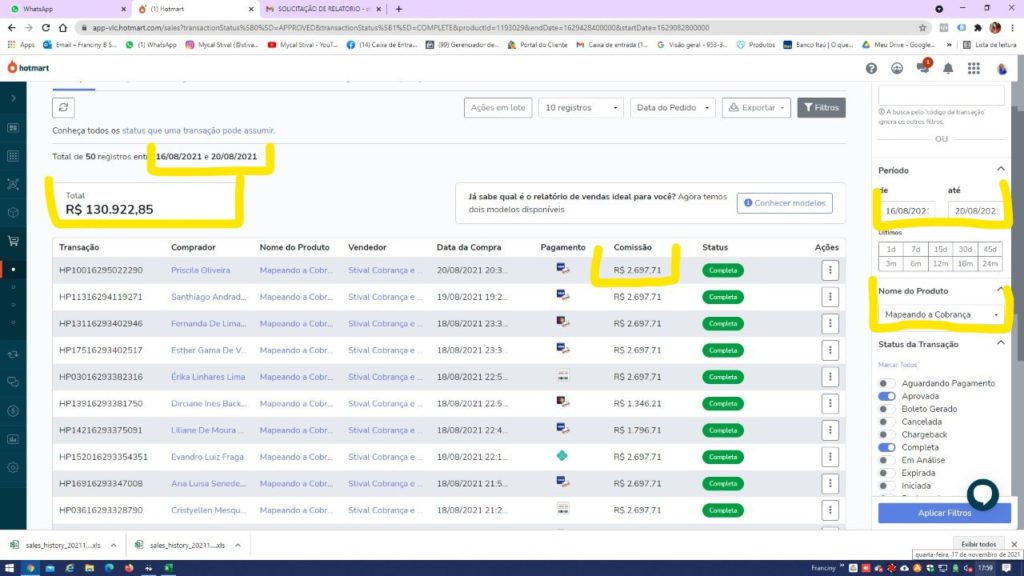Open the floating chat support bubble
The width and height of the screenshot is (1024, 576).
[982, 494]
